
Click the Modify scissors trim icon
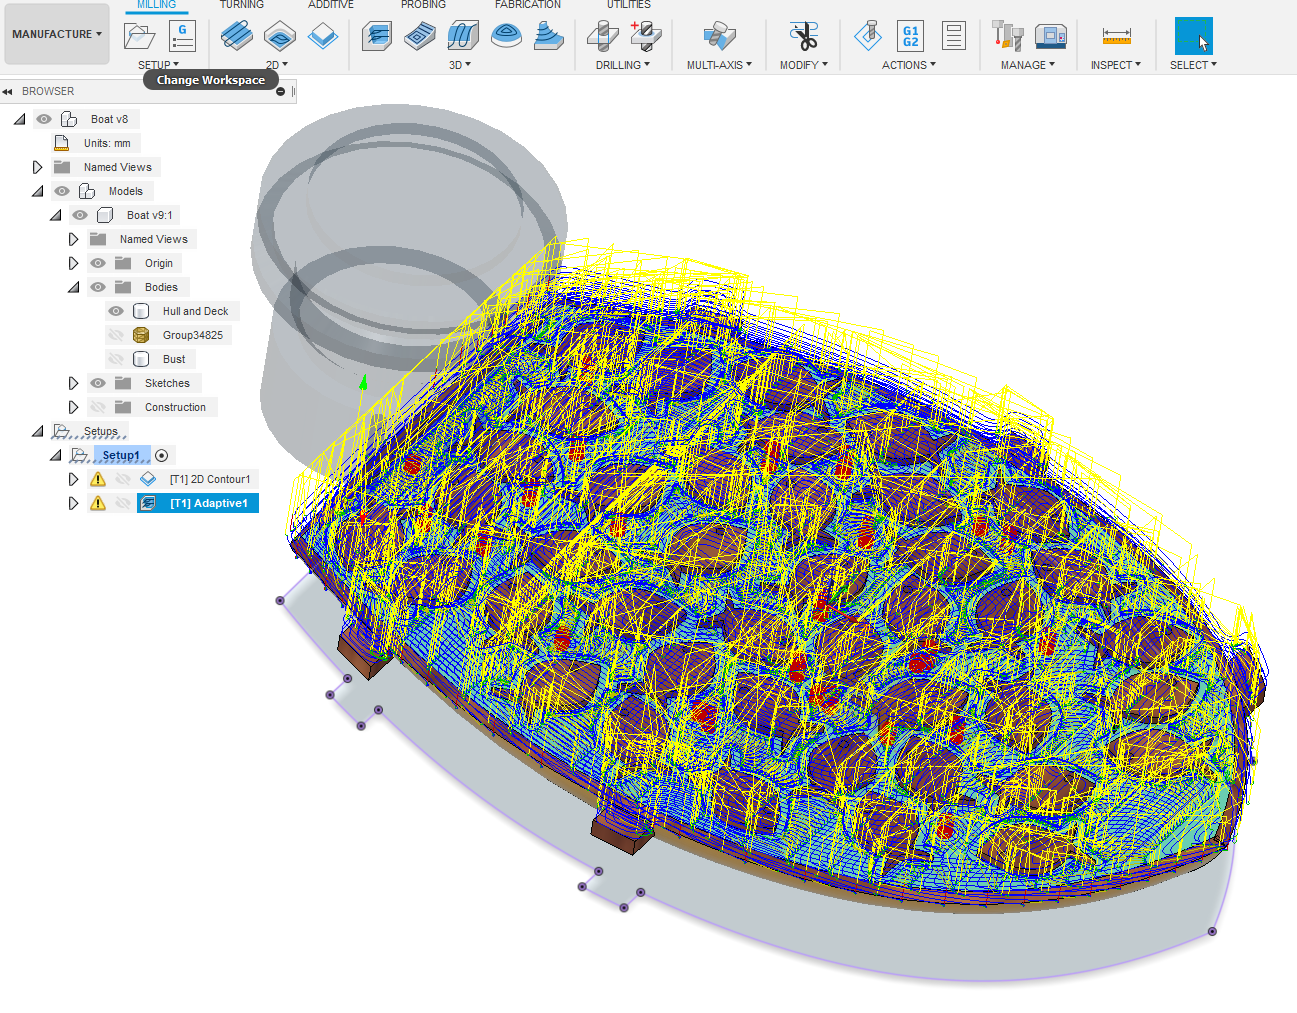[803, 36]
